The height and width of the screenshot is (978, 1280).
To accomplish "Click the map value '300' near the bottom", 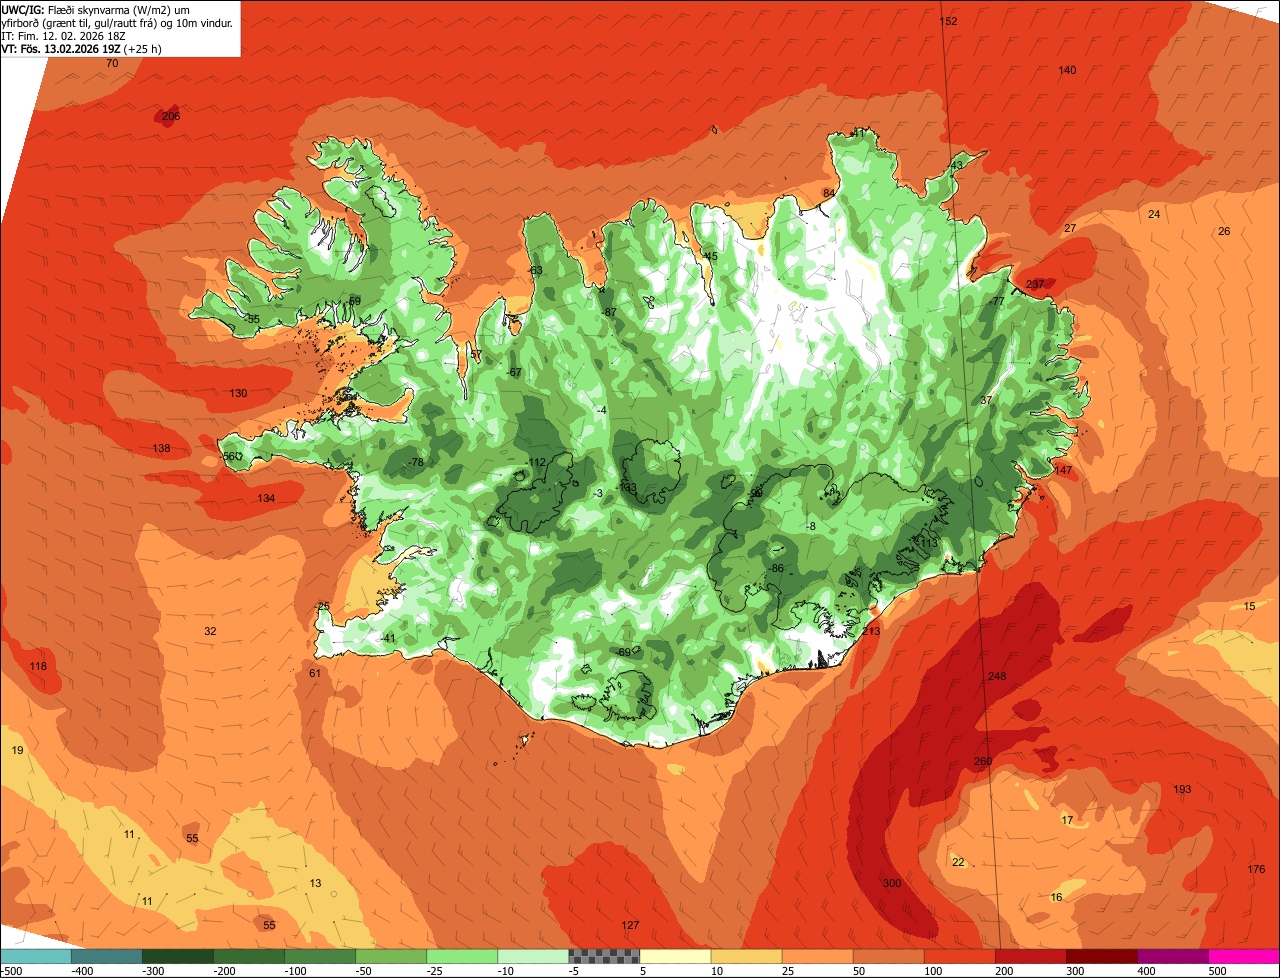I will [x=892, y=883].
